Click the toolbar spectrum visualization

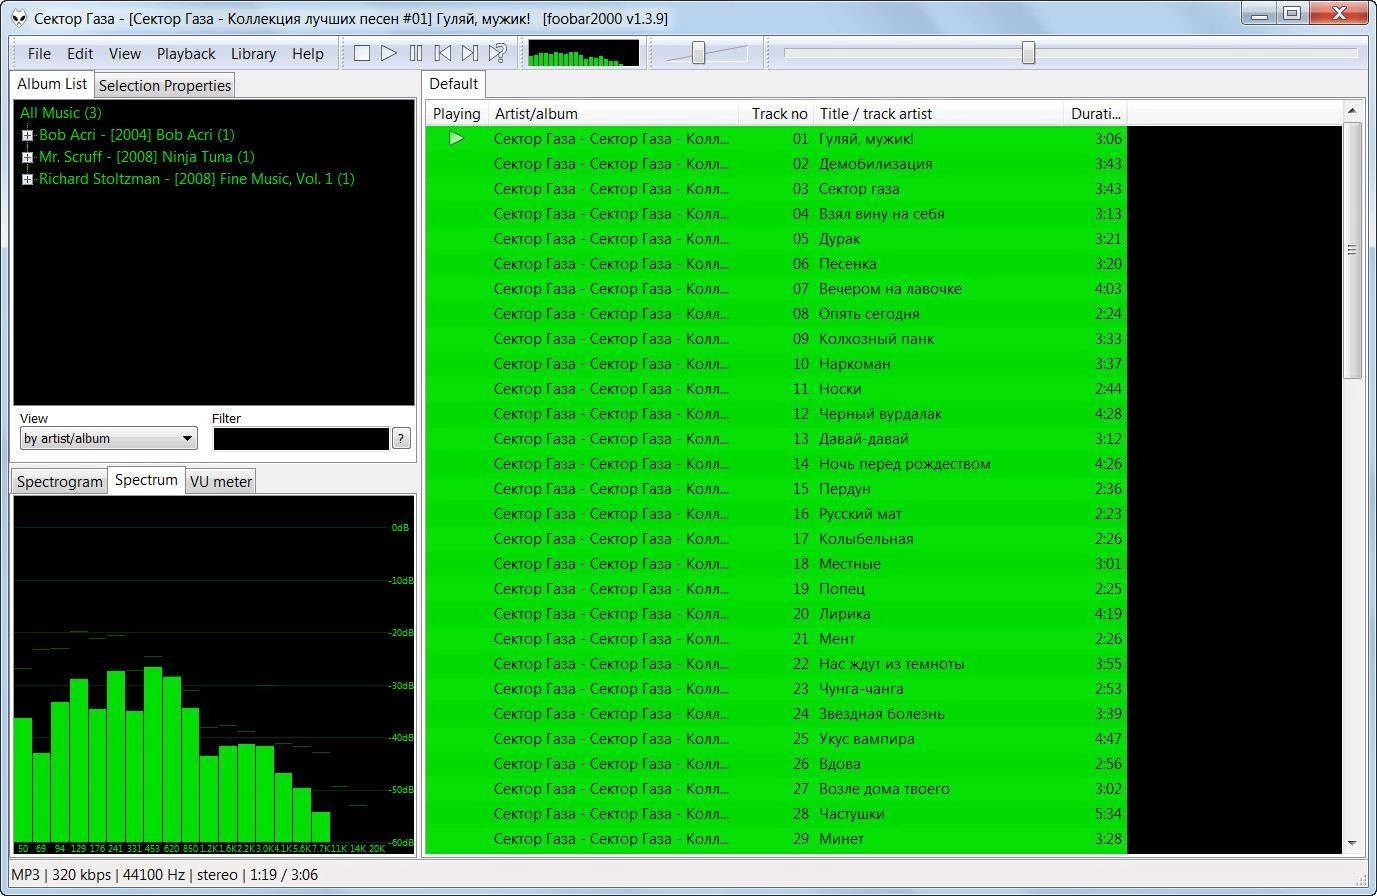pos(583,53)
